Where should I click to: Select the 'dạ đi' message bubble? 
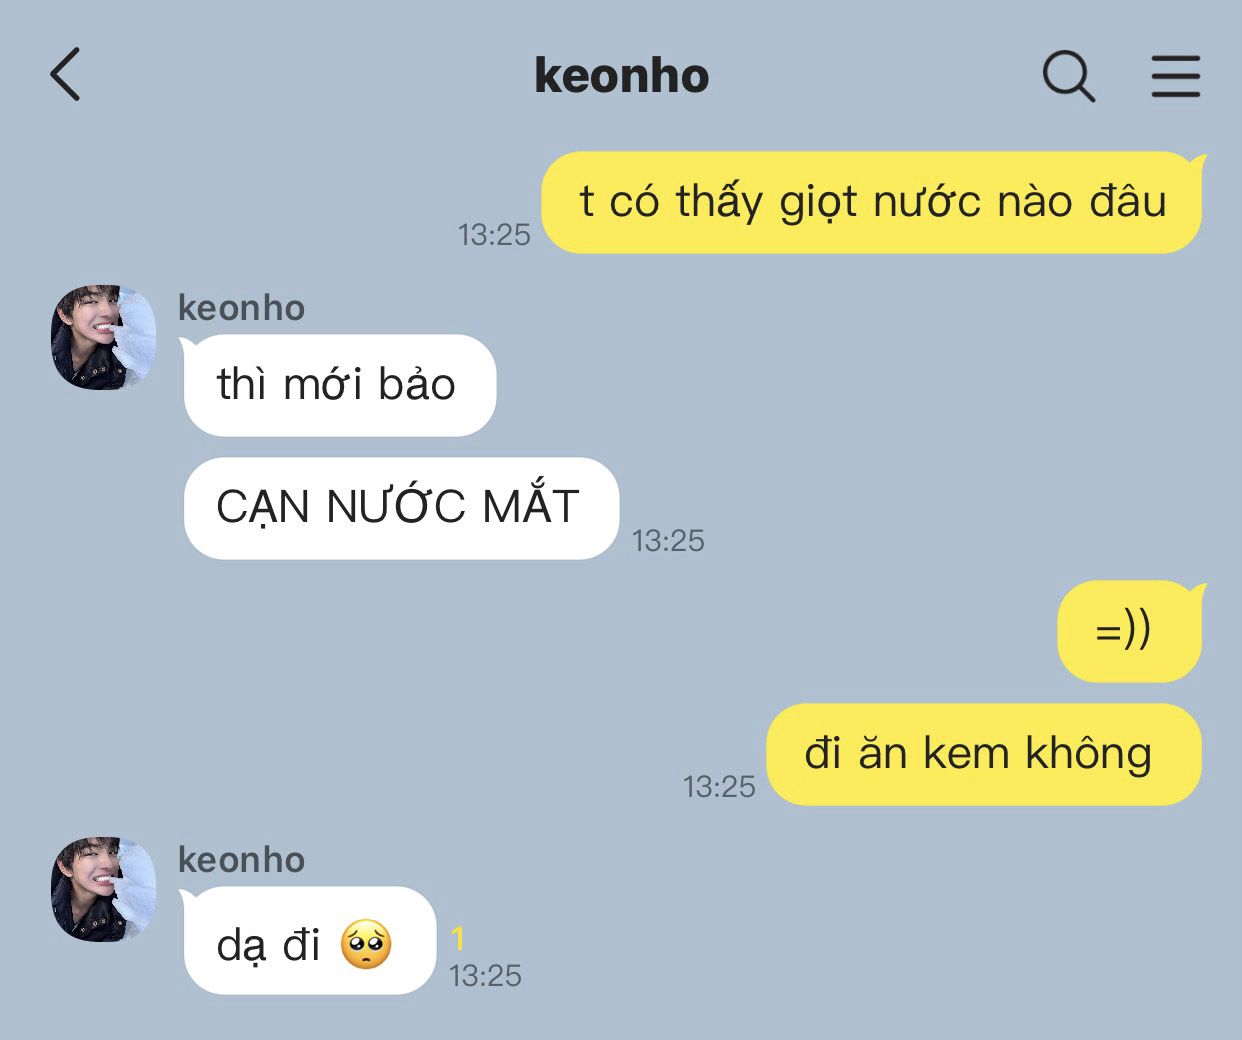coord(309,941)
